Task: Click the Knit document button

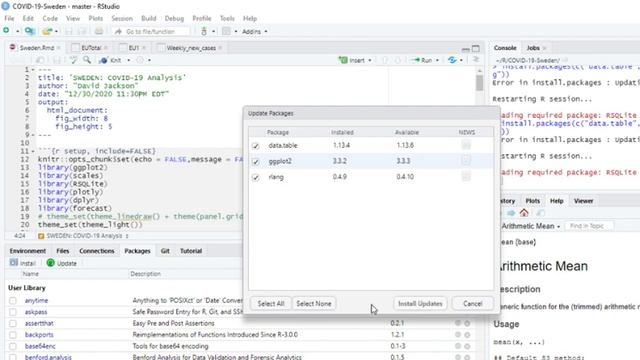Action: pyautogui.click(x=111, y=60)
